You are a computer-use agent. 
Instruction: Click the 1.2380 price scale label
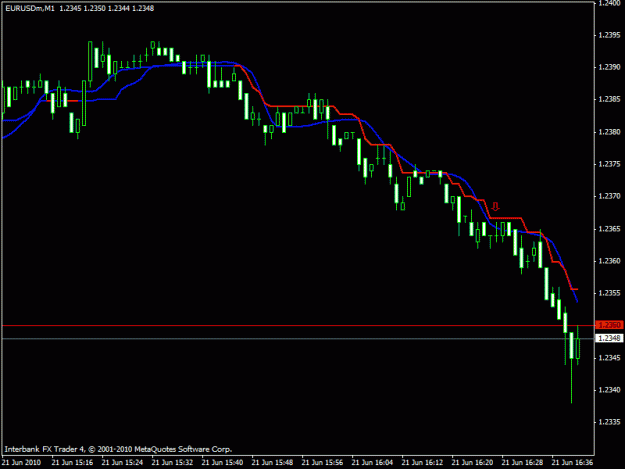[609, 132]
